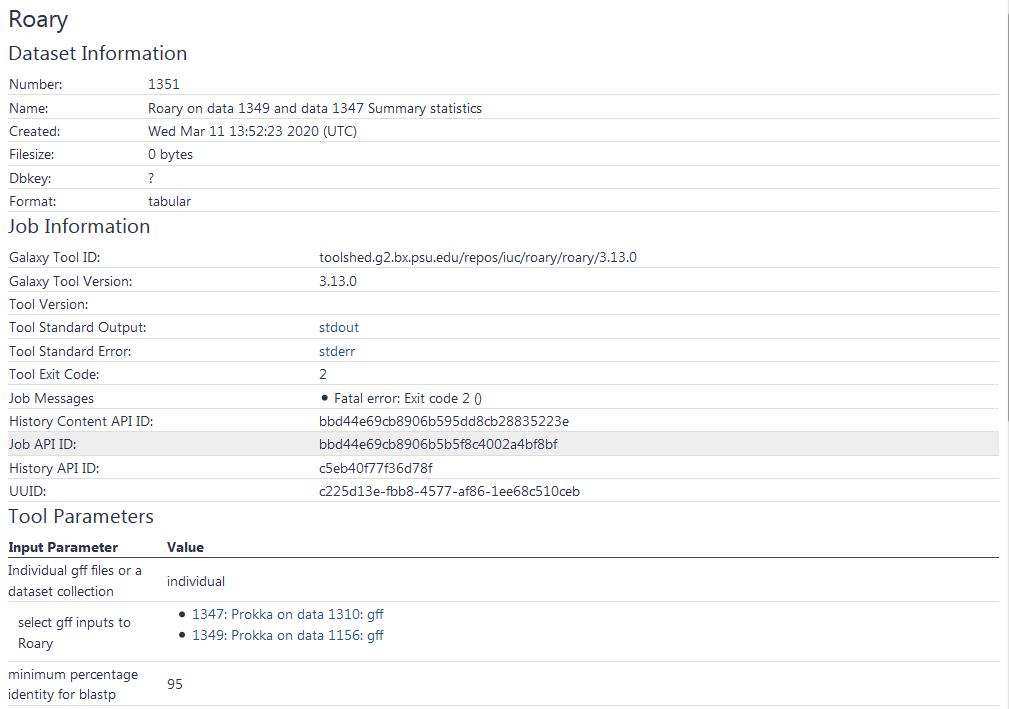The width and height of the screenshot is (1009, 709).
Task: Select the Galaxy Tool ID toolshed path
Action: [x=477, y=257]
